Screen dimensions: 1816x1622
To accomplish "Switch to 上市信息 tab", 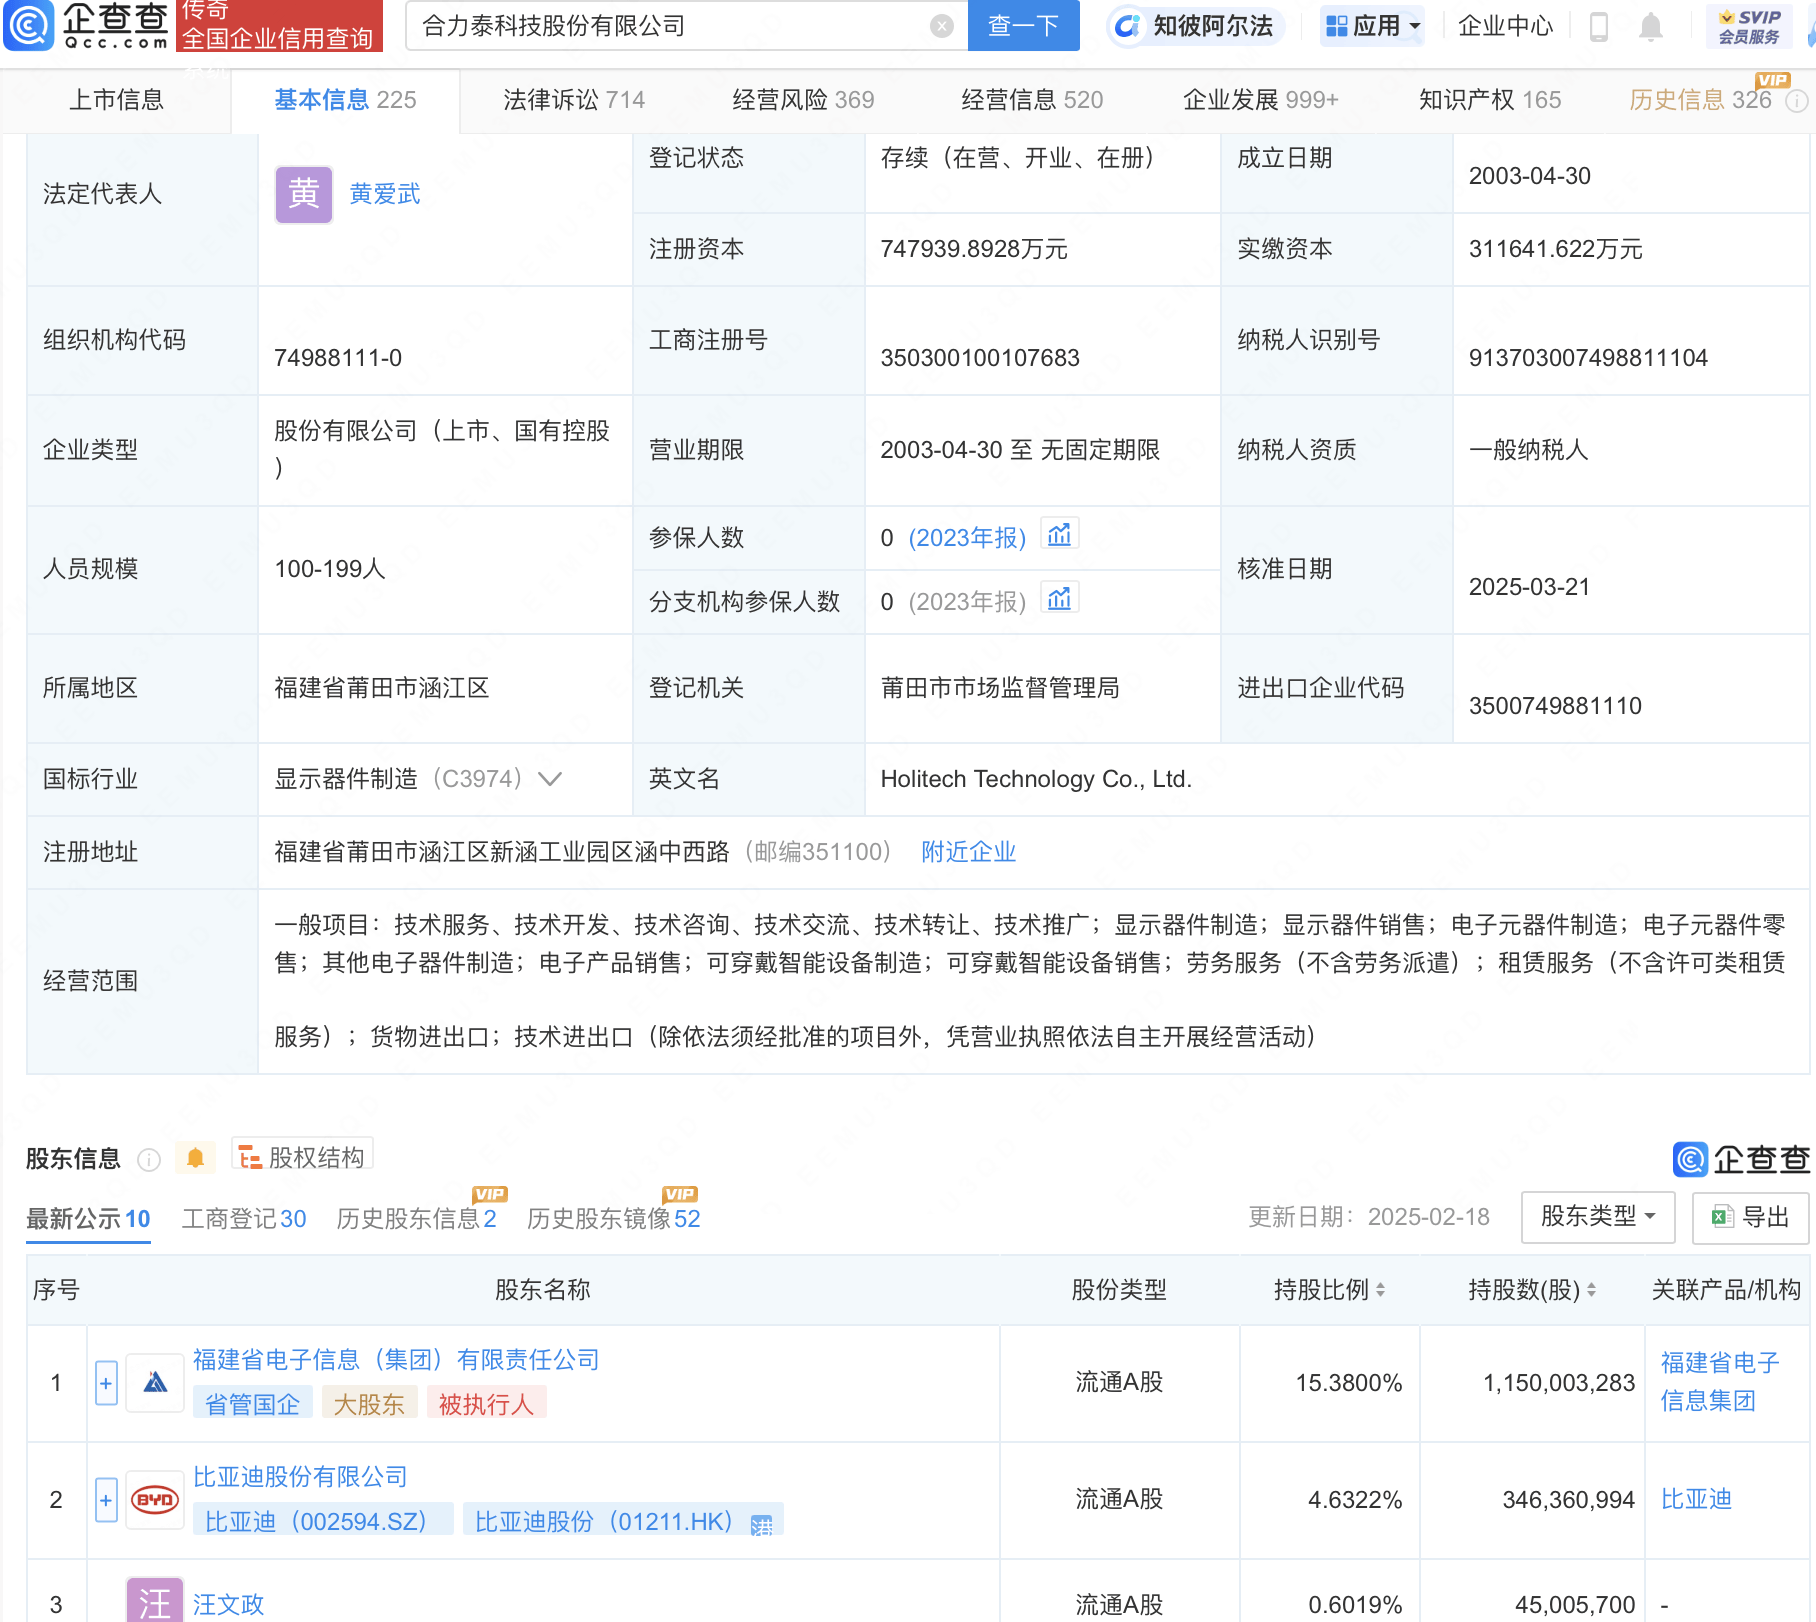I will pos(116,100).
